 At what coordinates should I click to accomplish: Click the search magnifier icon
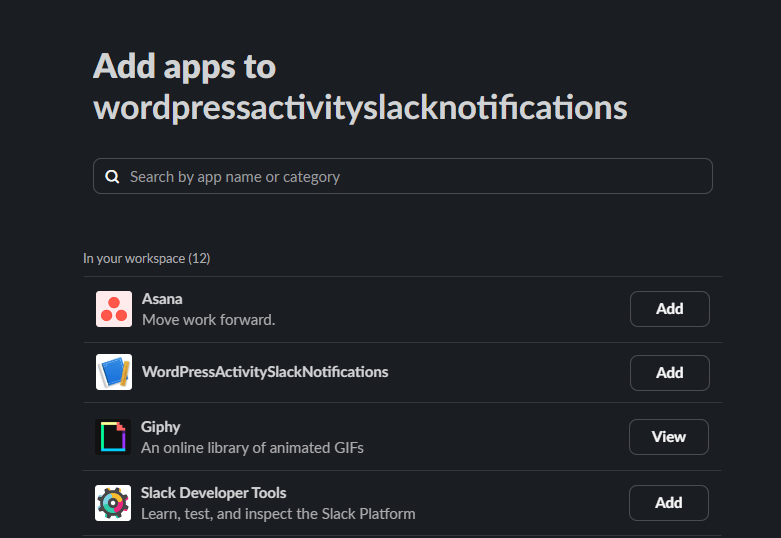(x=113, y=176)
